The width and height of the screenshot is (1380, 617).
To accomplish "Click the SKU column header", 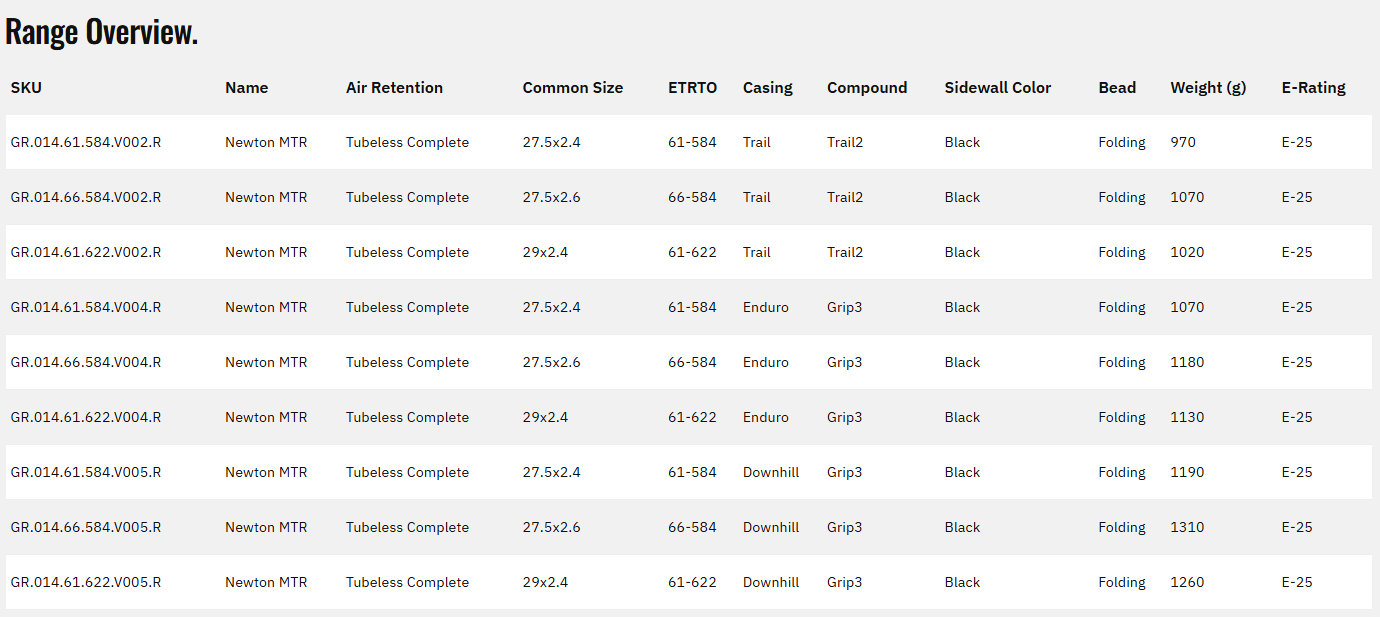I will [26, 88].
